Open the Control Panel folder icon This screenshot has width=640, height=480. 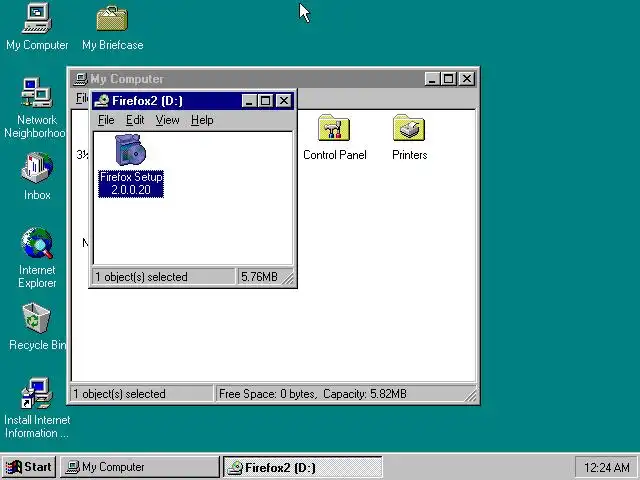click(334, 128)
